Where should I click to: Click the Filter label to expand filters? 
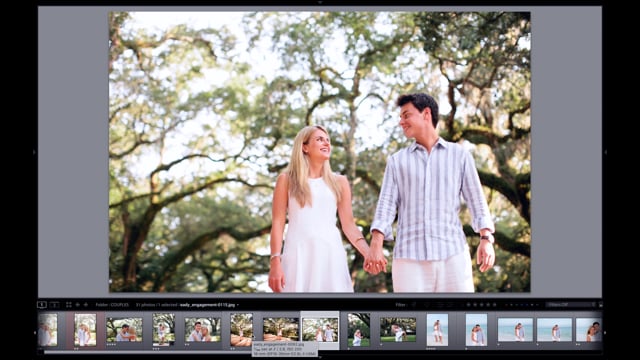pyautogui.click(x=400, y=304)
